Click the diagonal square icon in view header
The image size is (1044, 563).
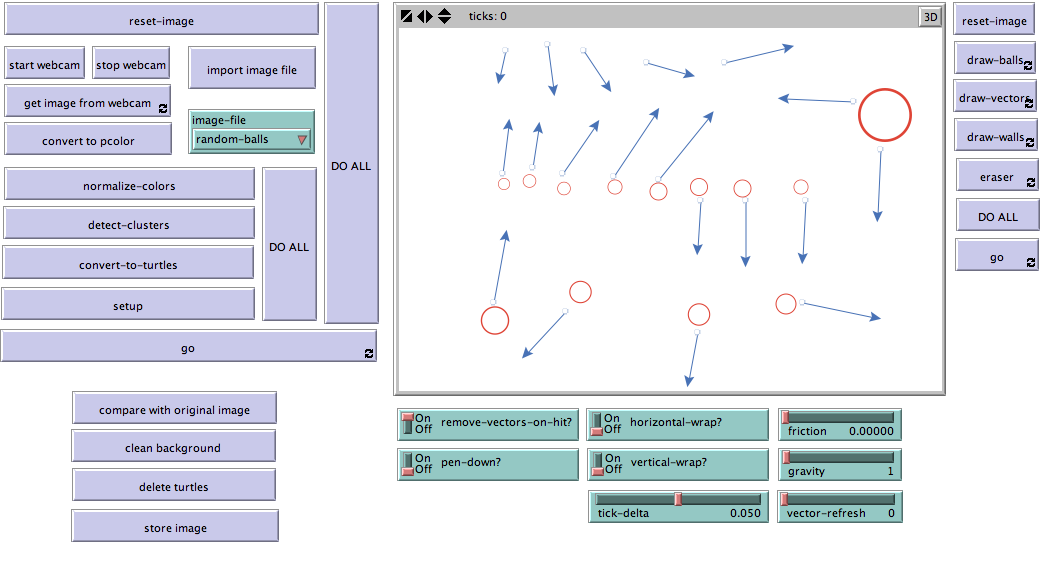(x=406, y=16)
